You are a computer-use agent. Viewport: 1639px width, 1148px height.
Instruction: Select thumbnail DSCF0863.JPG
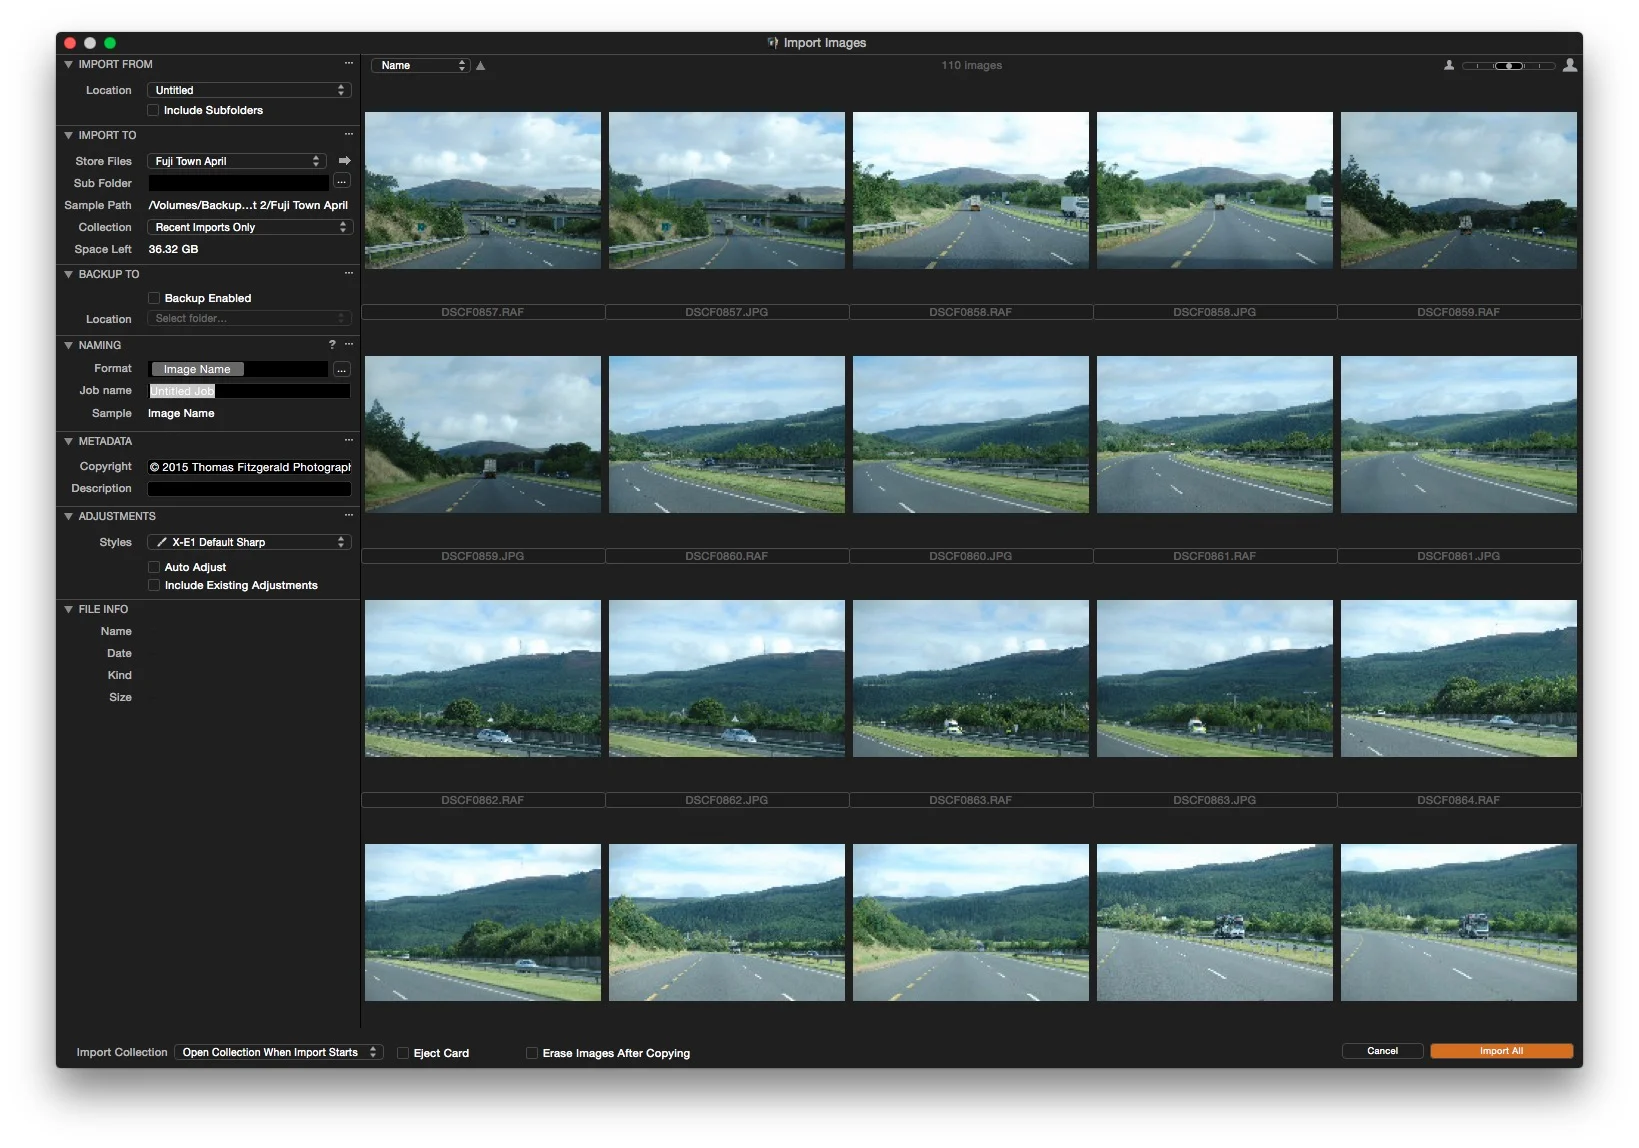pos(1215,678)
